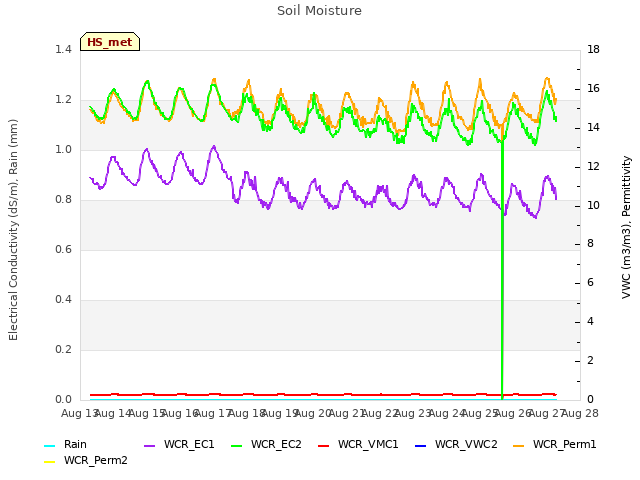This screenshot has height=480, width=640.
Task: Click the 4 right axis tick label
Action: [x=590, y=322]
